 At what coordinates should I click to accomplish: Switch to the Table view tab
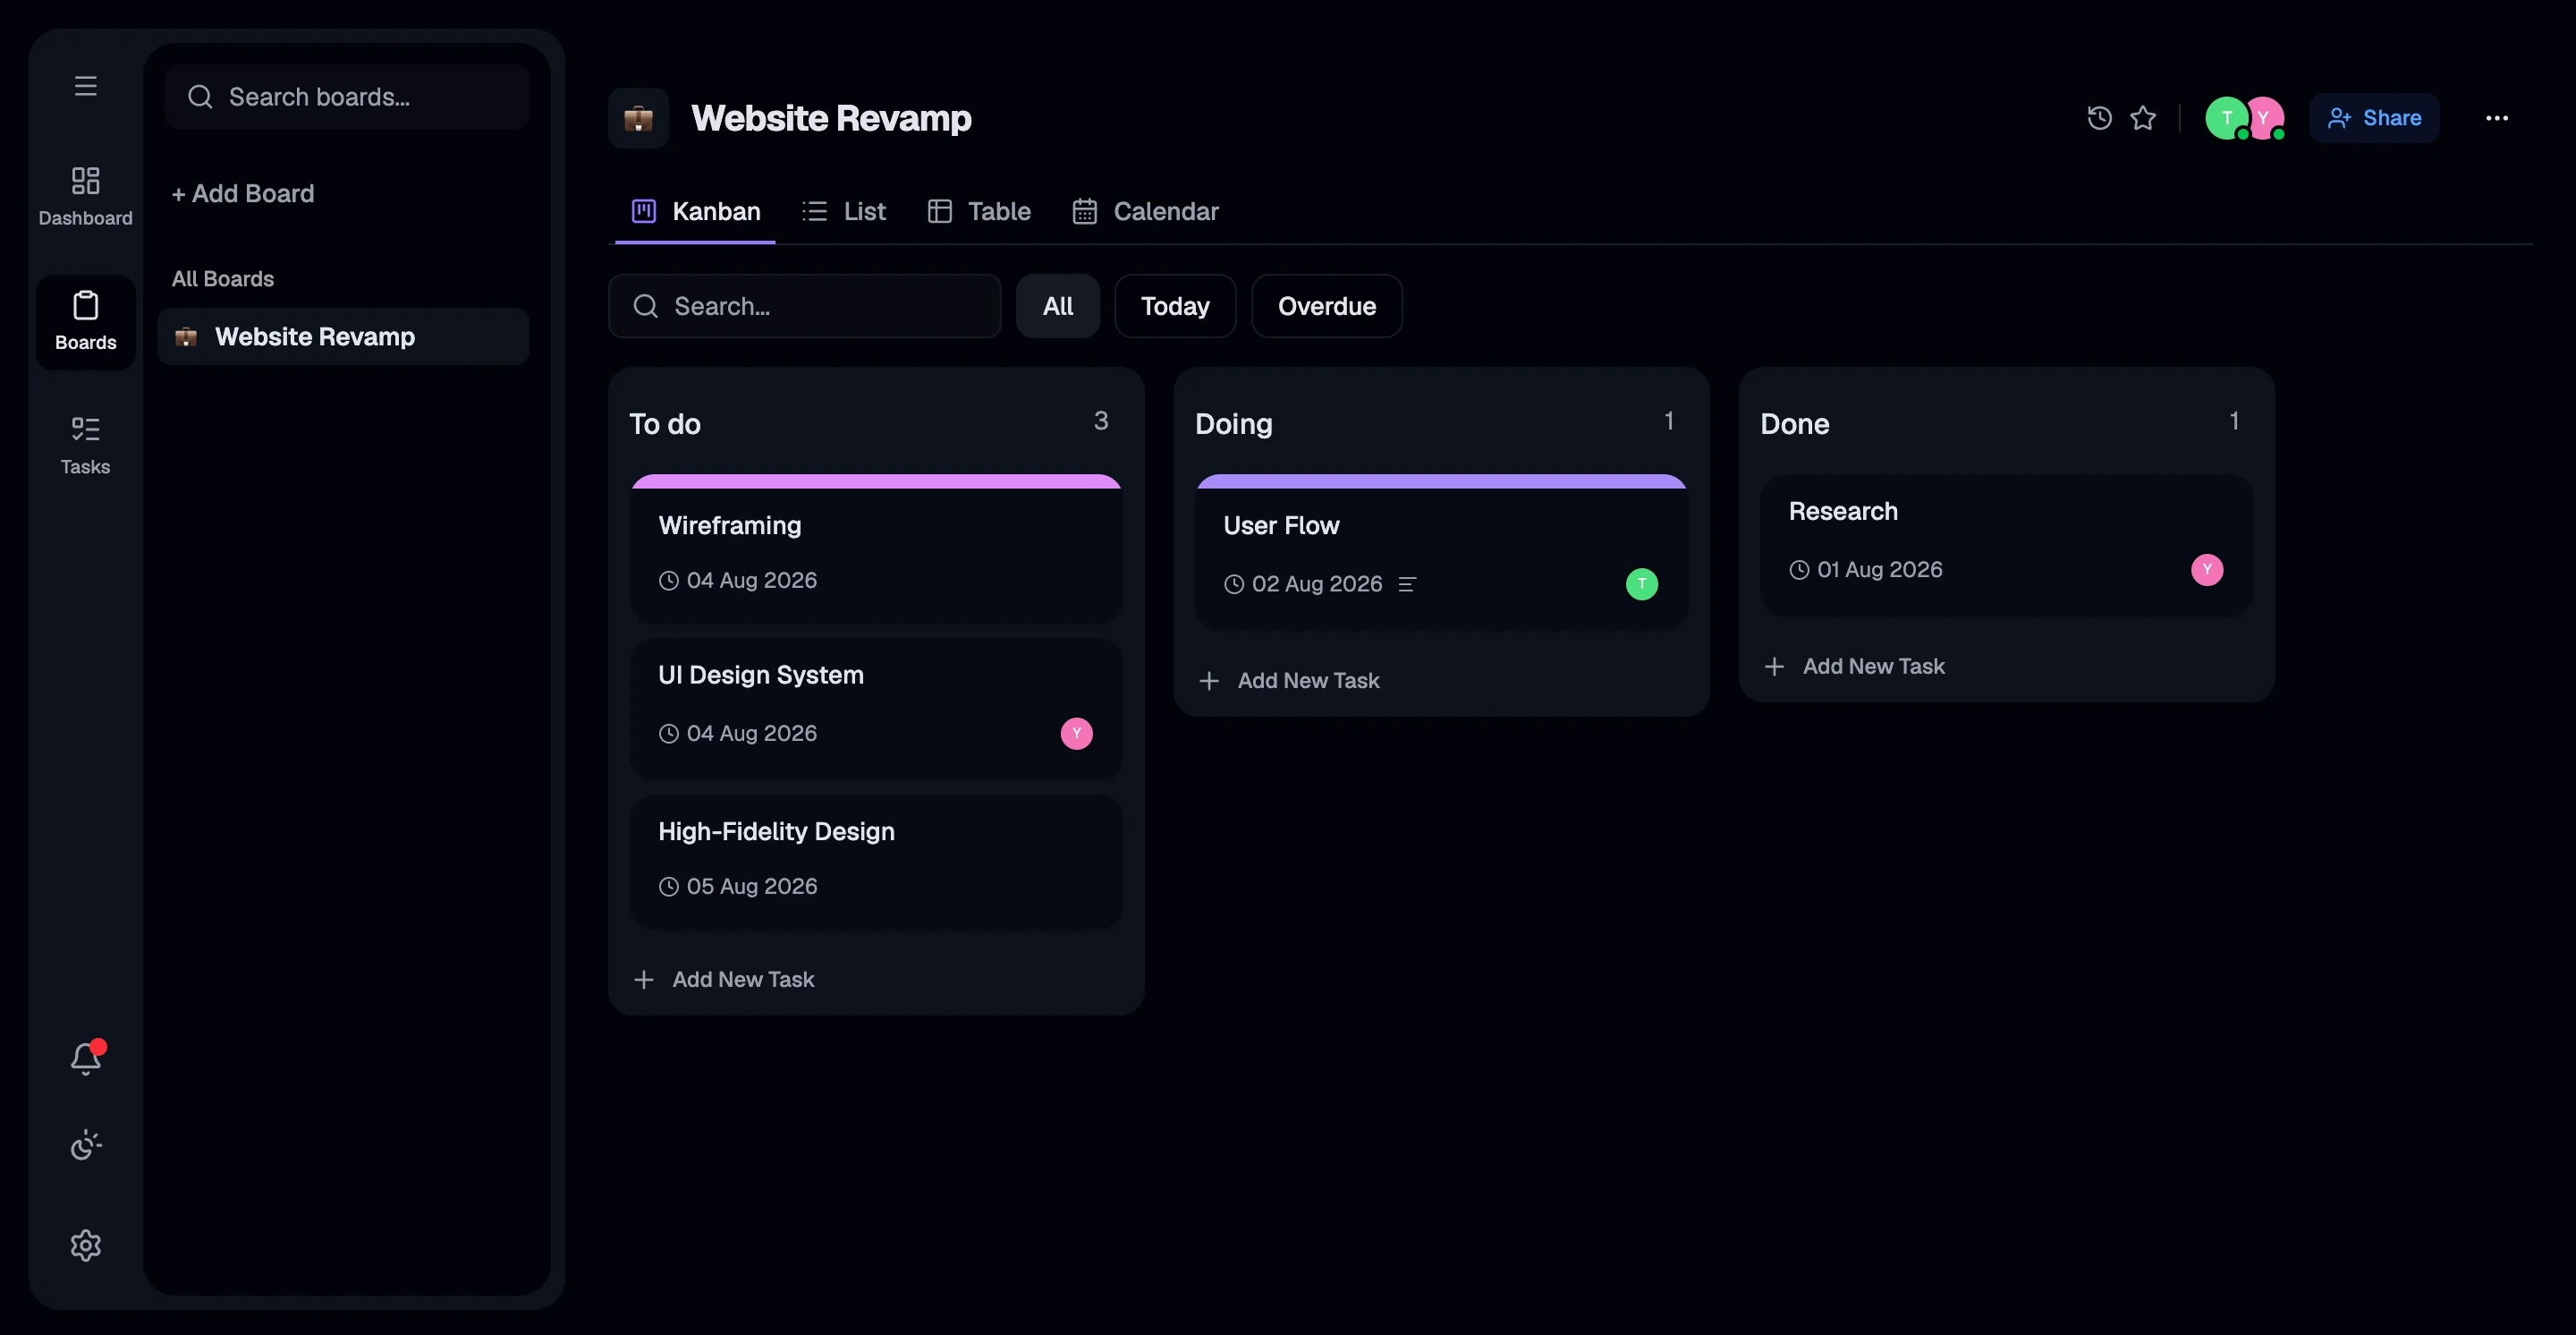[x=979, y=211]
